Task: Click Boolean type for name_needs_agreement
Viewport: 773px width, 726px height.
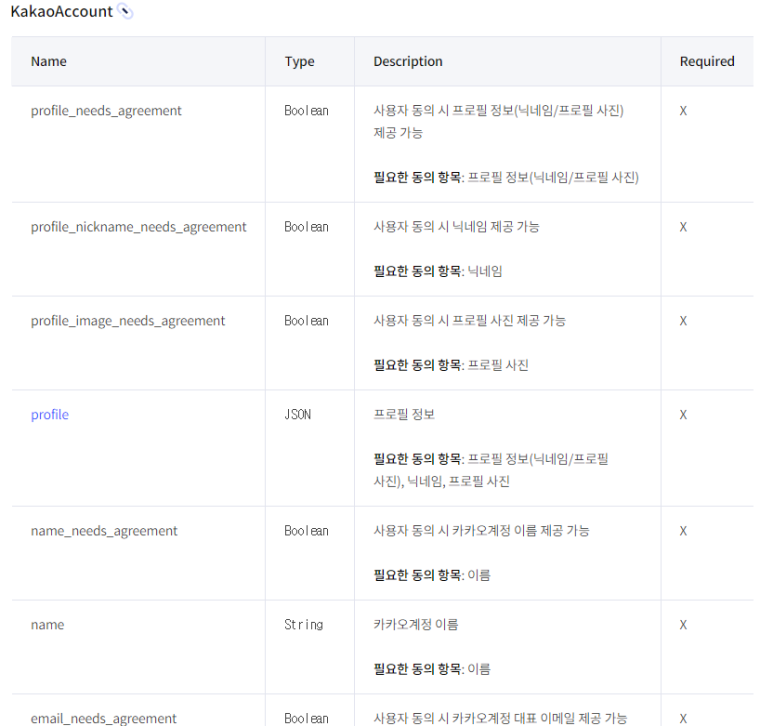Action: coord(306,531)
